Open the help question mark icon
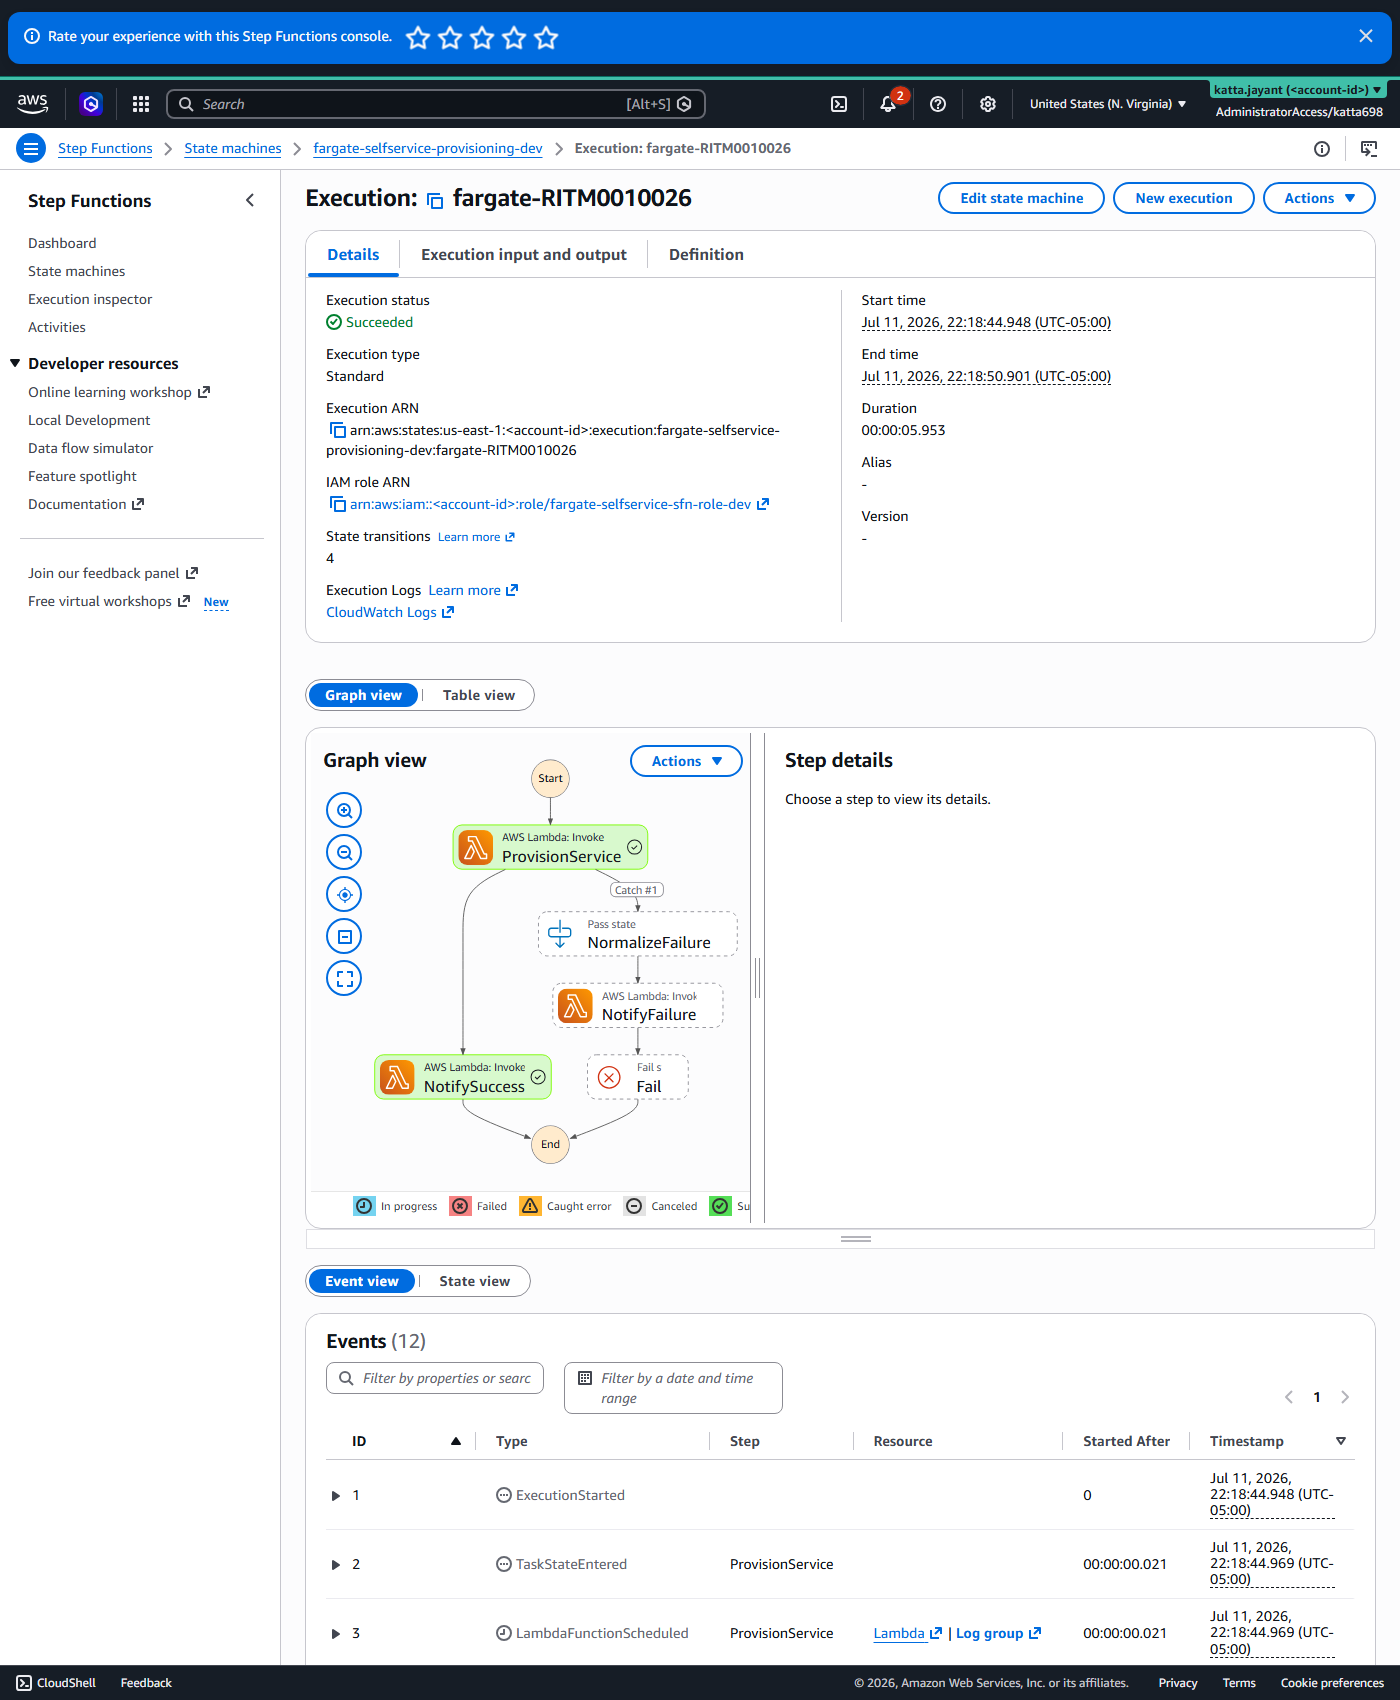 click(x=938, y=104)
